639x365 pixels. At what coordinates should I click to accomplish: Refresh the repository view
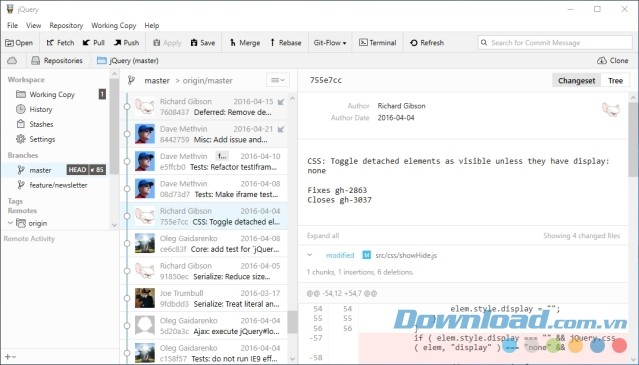[427, 43]
